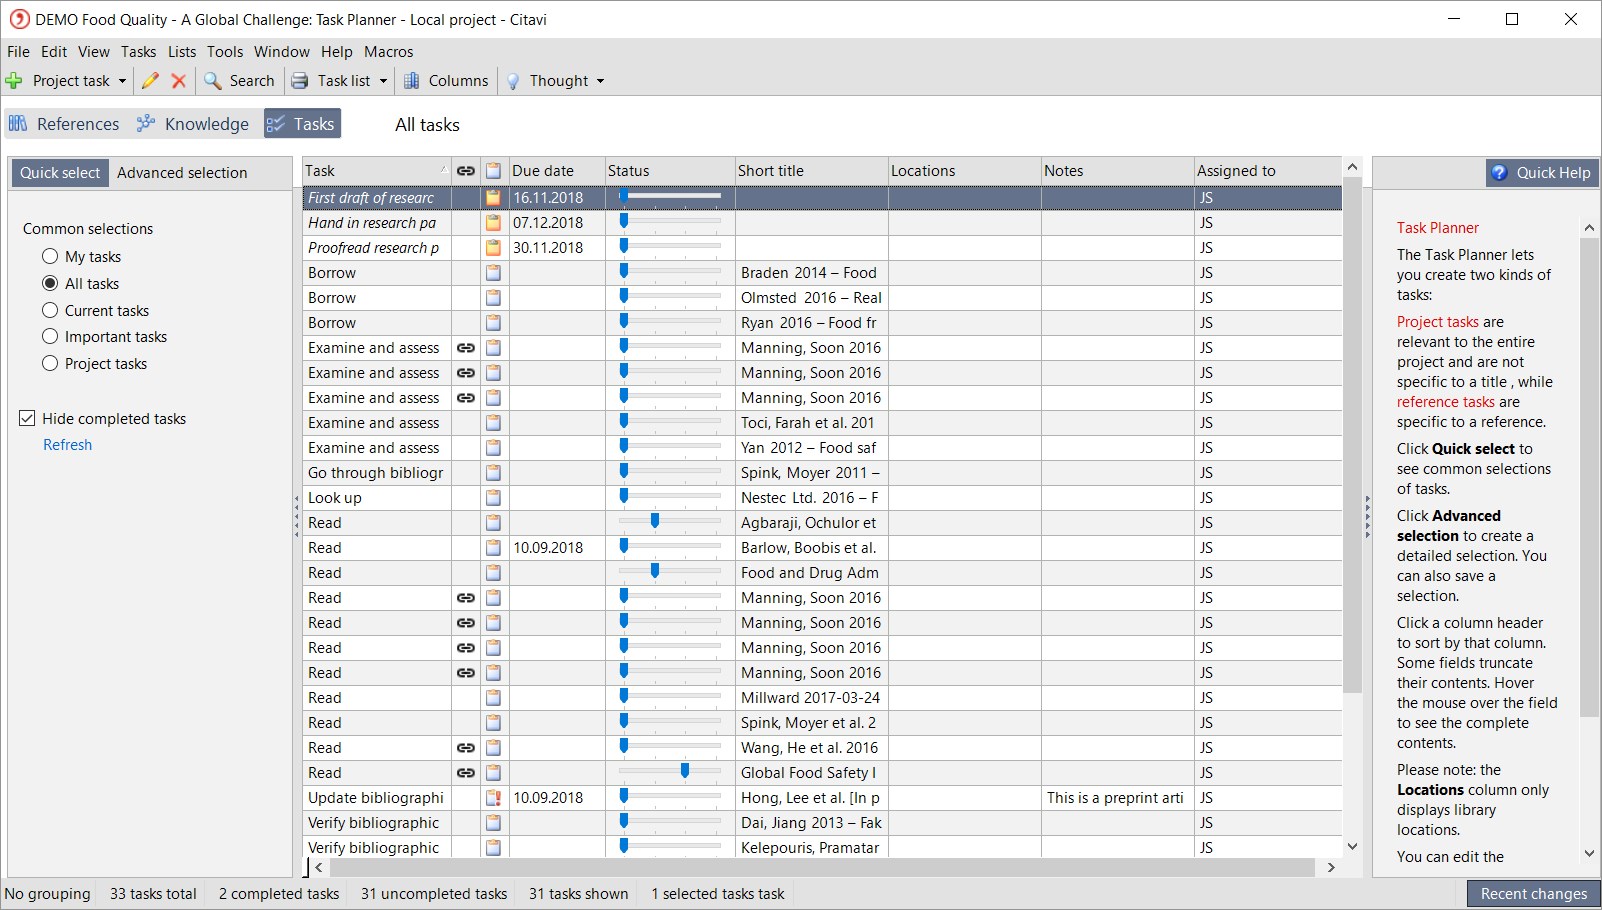Open the Window menu
The height and width of the screenshot is (910, 1602).
point(281,52)
